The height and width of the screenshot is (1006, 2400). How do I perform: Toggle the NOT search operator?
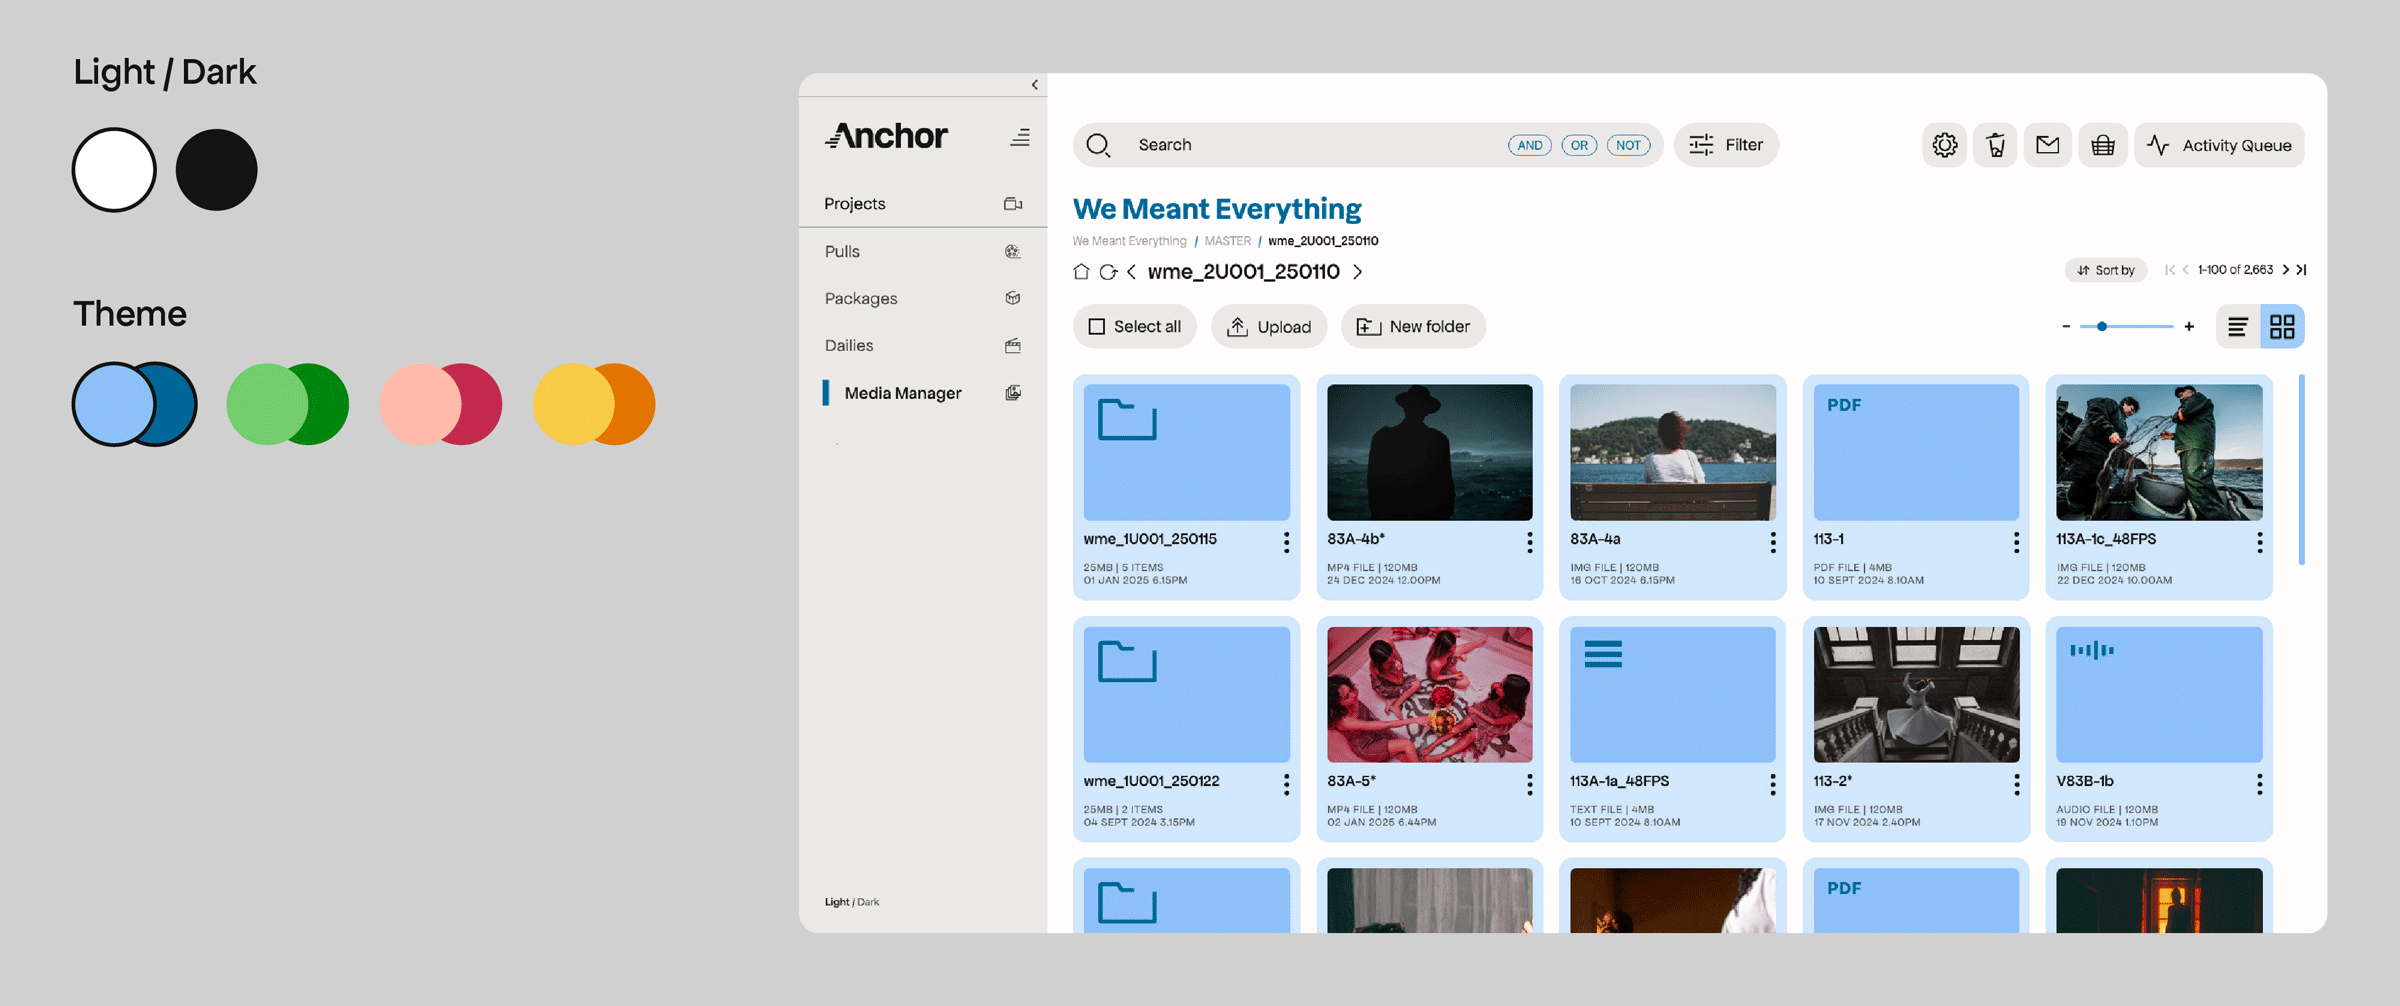(x=1628, y=145)
